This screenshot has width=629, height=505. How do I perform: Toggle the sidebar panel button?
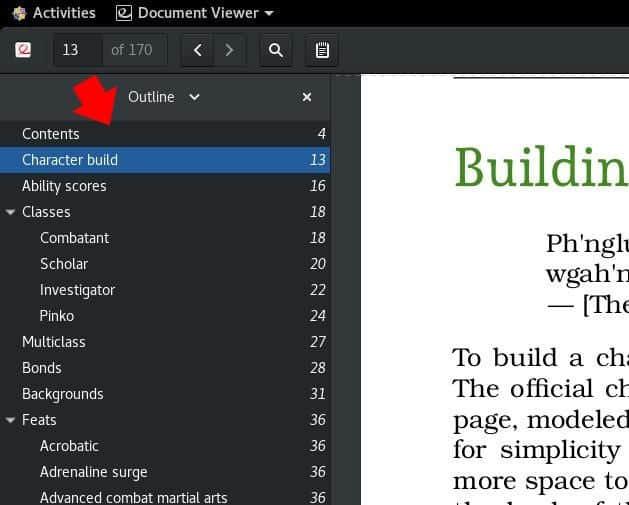(23, 50)
